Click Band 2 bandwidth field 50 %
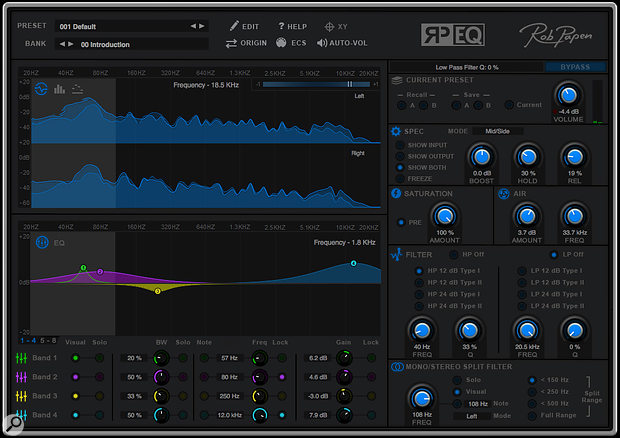620x438 pixels. [134, 377]
